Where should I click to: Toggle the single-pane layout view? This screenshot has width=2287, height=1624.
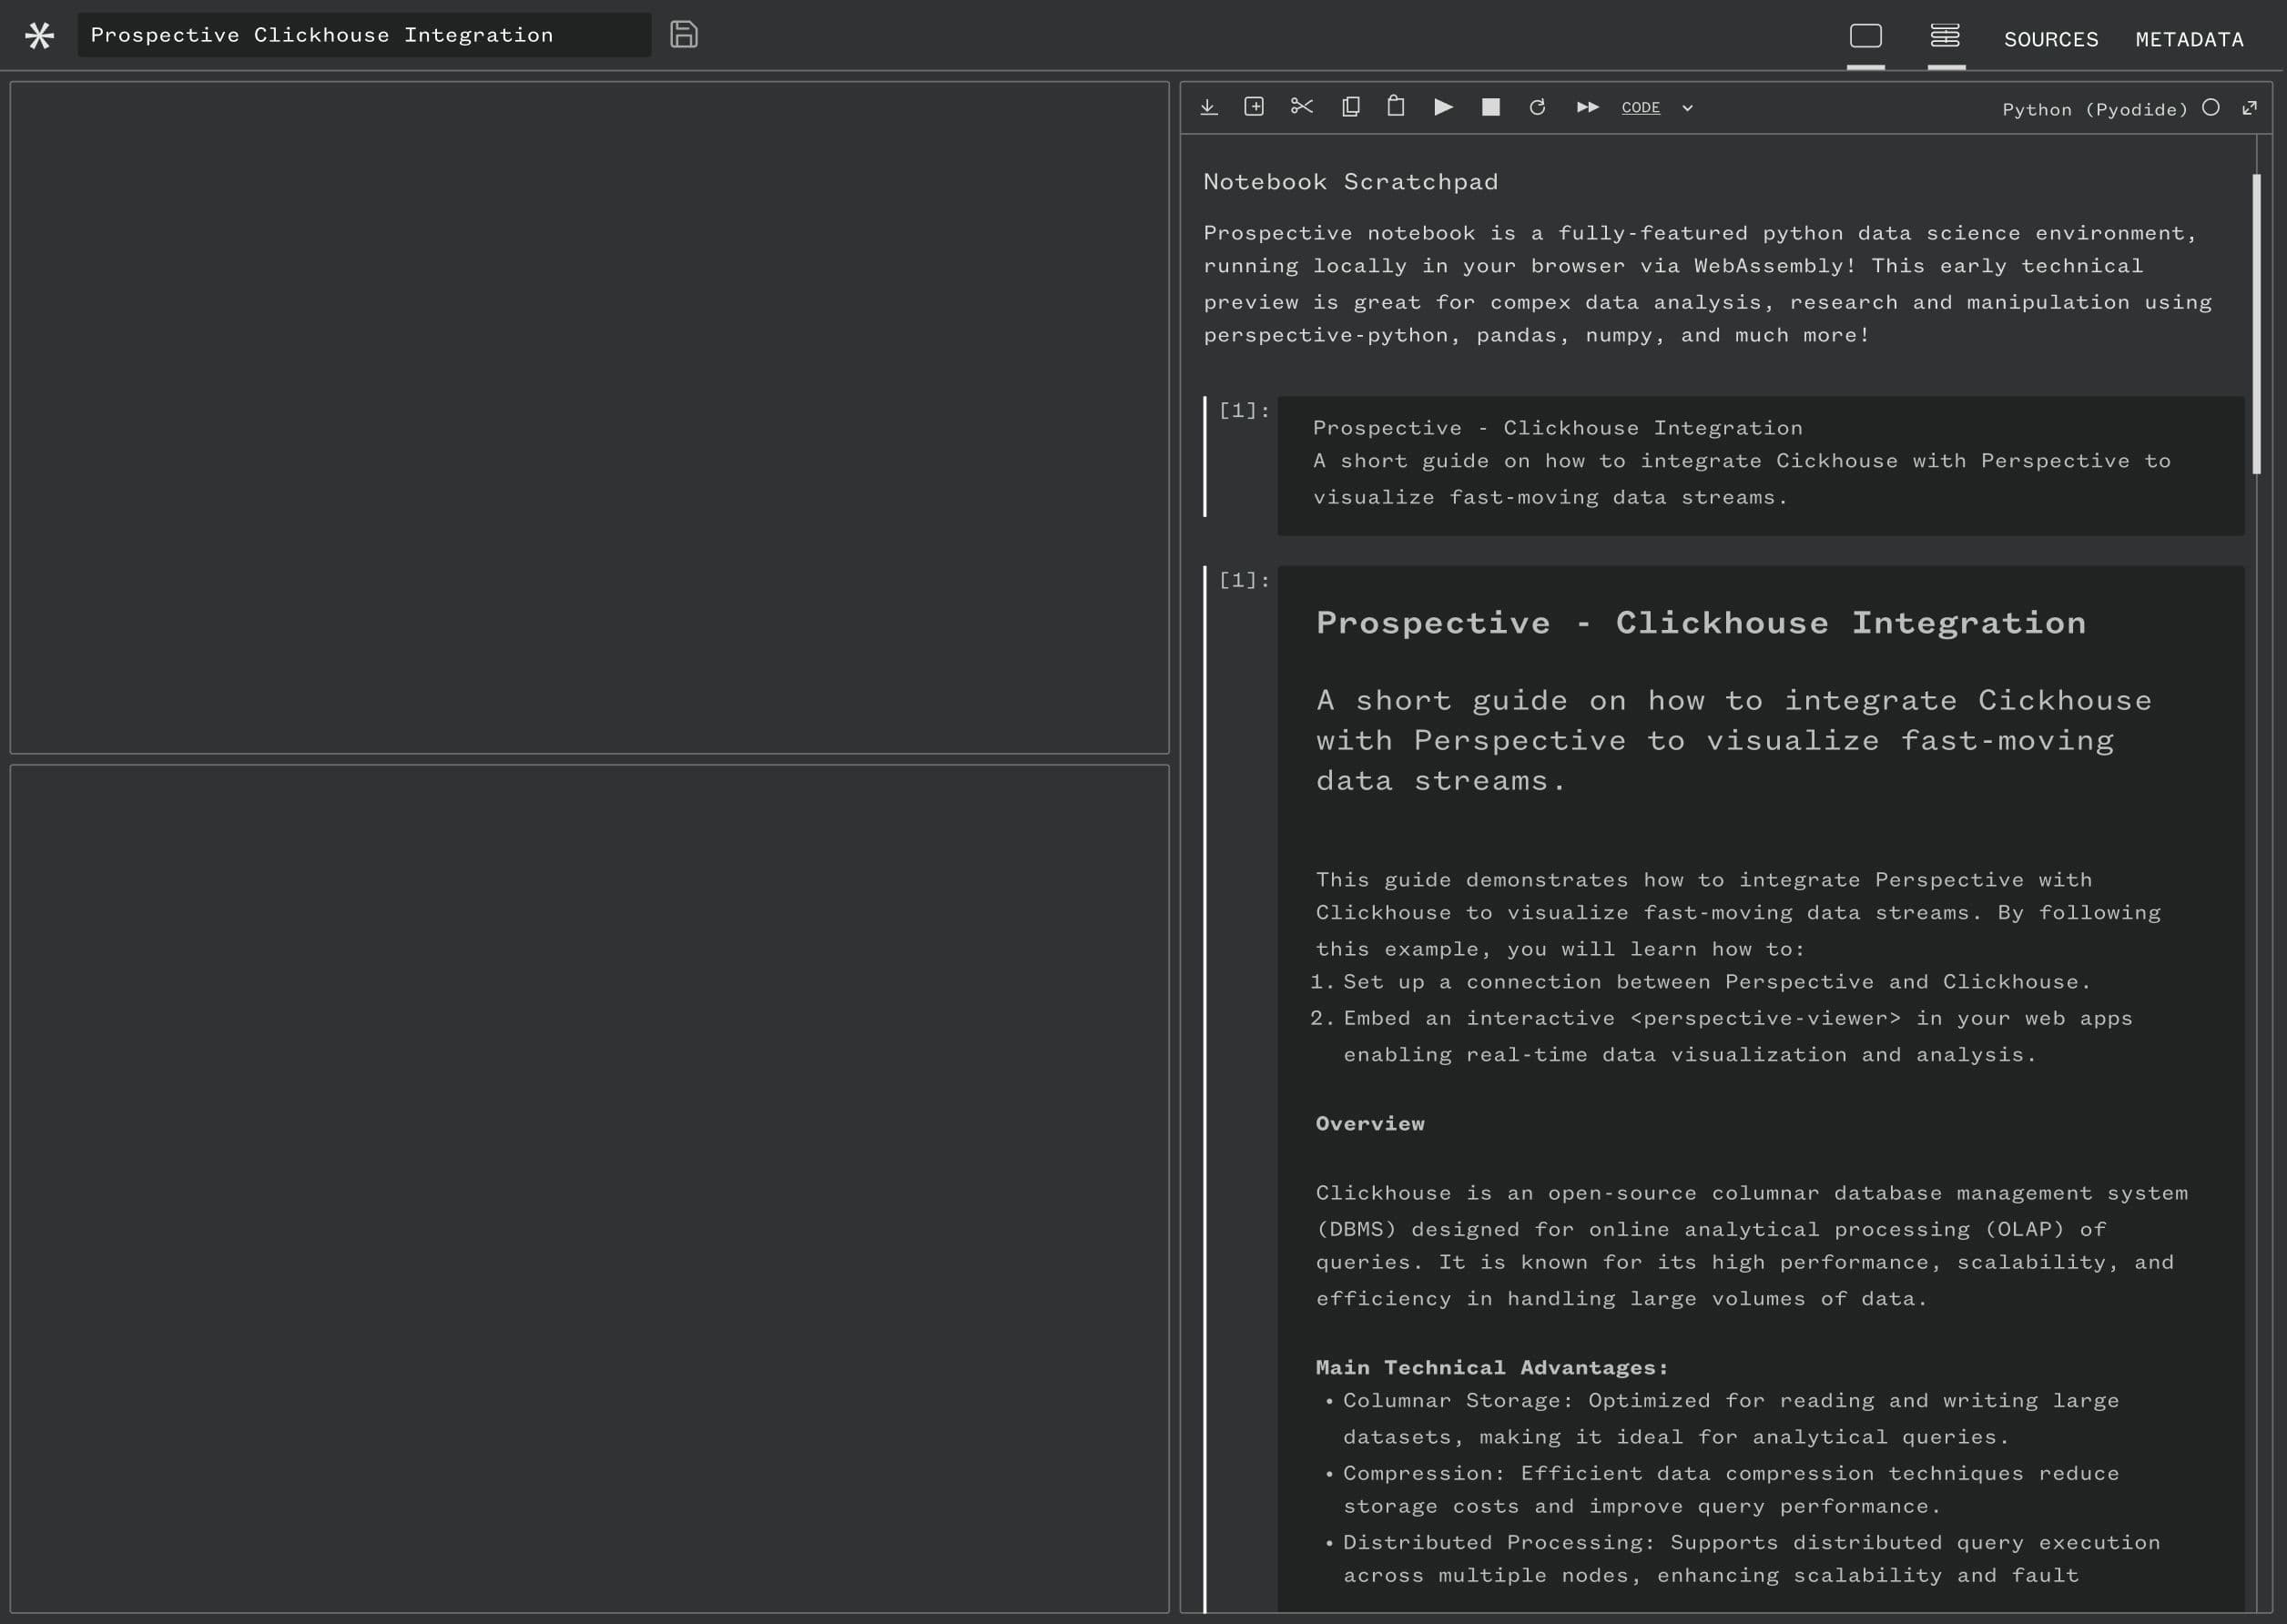1865,37
